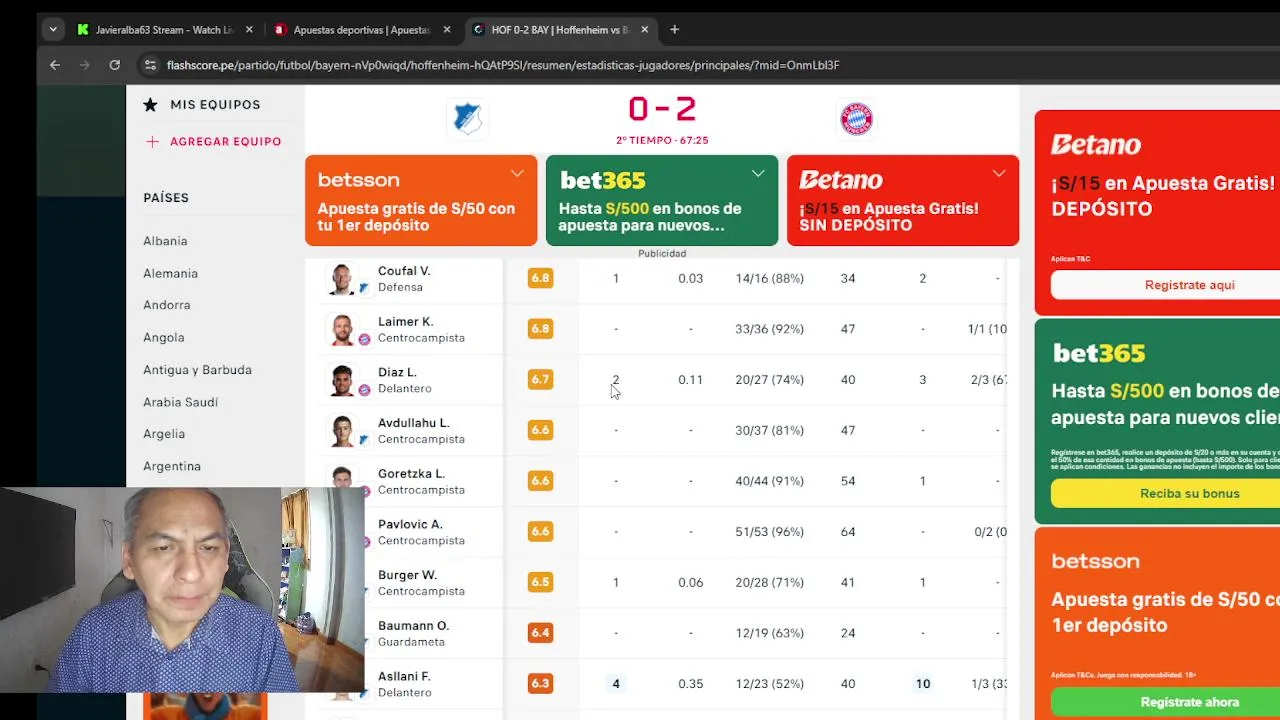Open Laimer K. player name
Image resolution: width=1280 pixels, height=720 pixels.
[x=405, y=322]
